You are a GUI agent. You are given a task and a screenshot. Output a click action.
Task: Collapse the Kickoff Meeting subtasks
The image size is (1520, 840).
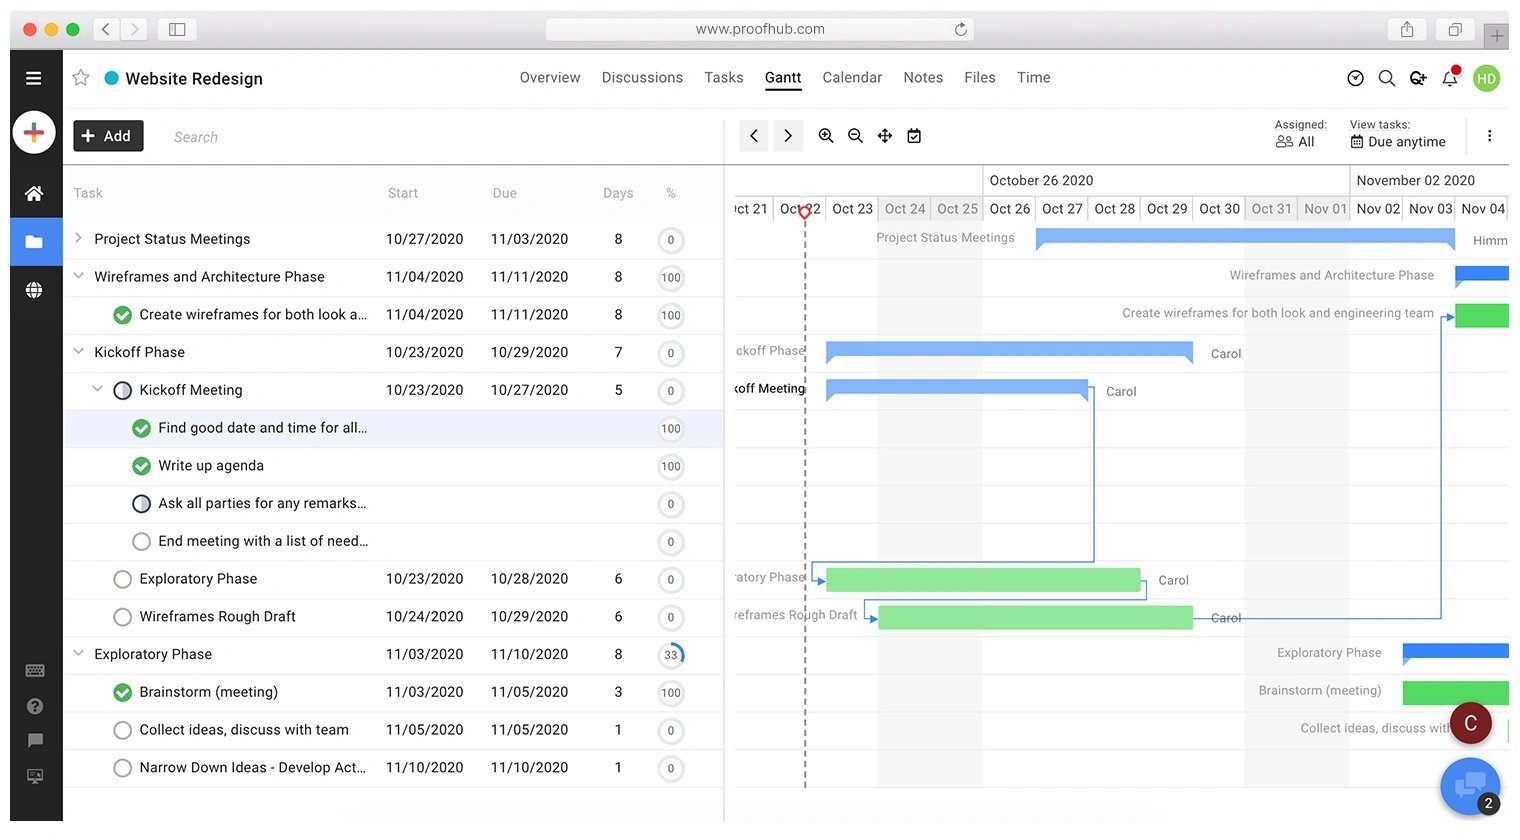point(97,389)
